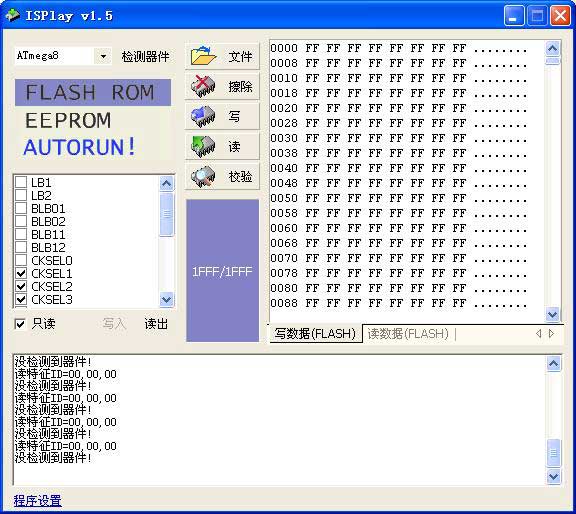Click hex view scroll down arrow
Image resolution: width=576 pixels, height=514 pixels.
[553, 314]
